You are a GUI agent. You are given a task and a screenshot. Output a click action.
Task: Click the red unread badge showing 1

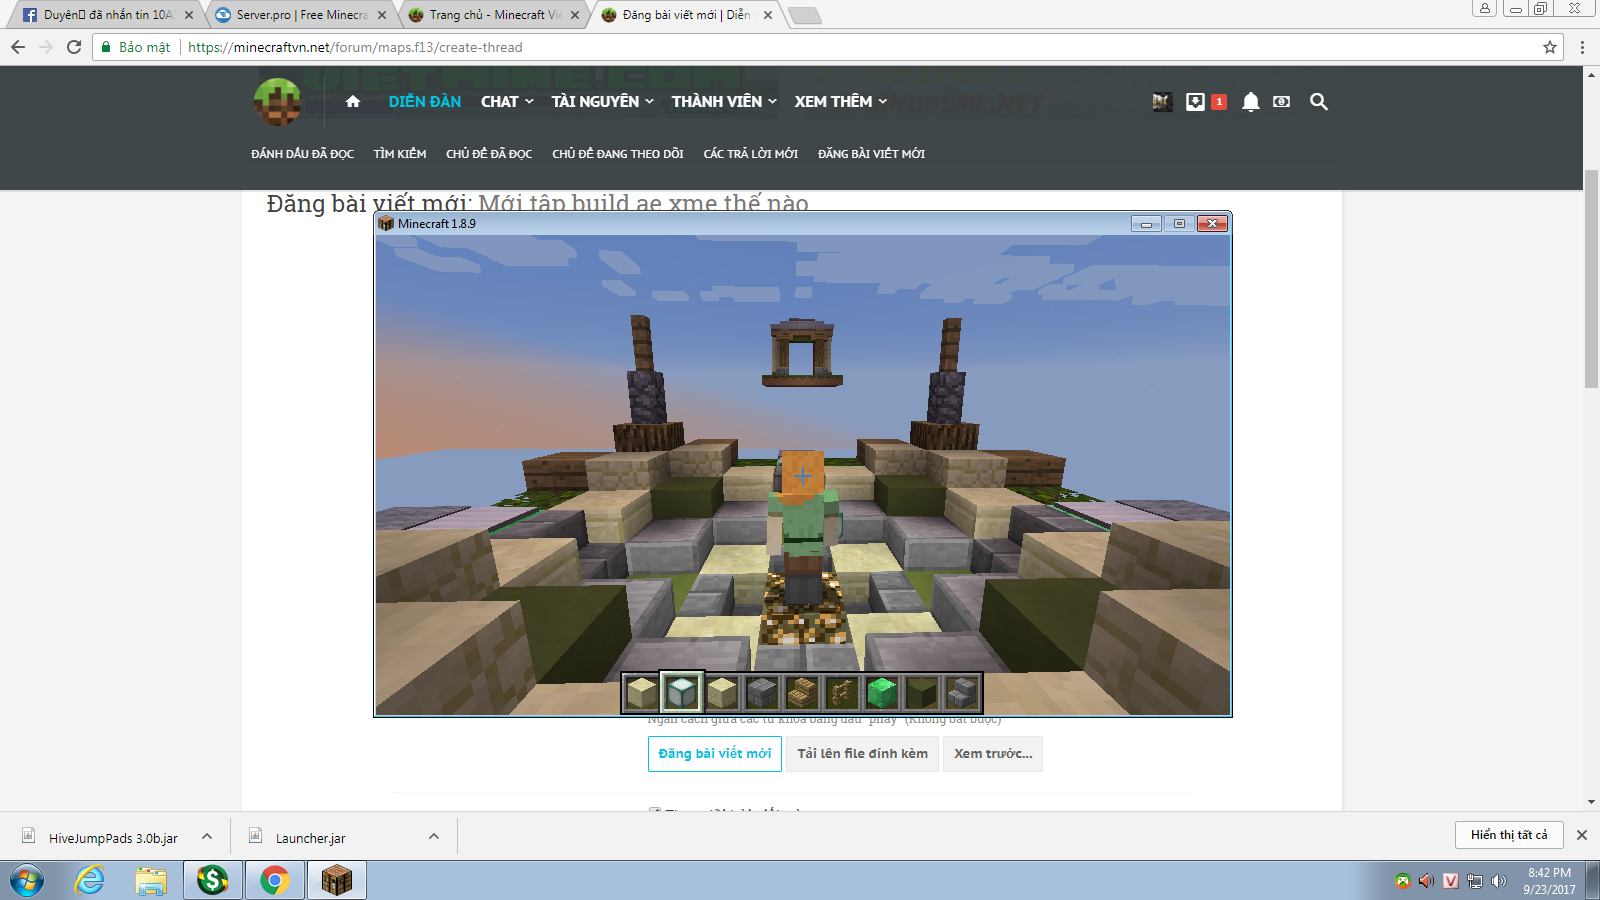(x=1219, y=101)
